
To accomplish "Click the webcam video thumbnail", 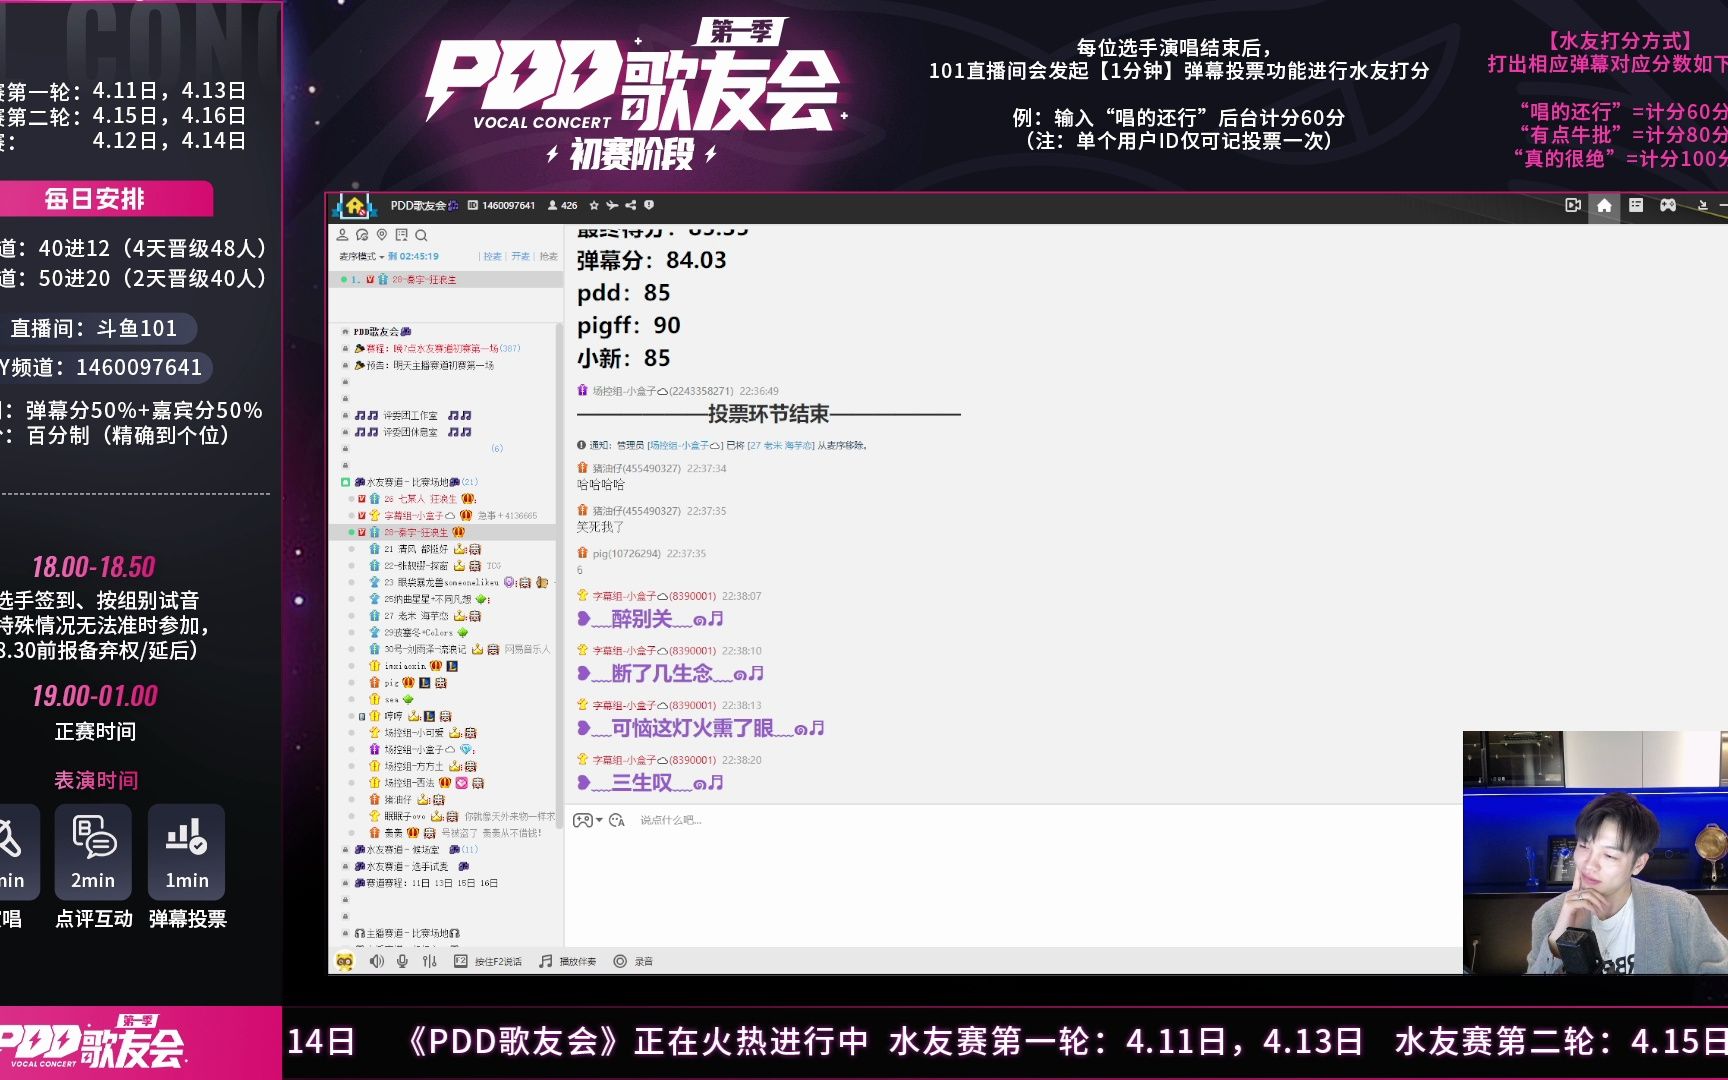I will (1595, 852).
